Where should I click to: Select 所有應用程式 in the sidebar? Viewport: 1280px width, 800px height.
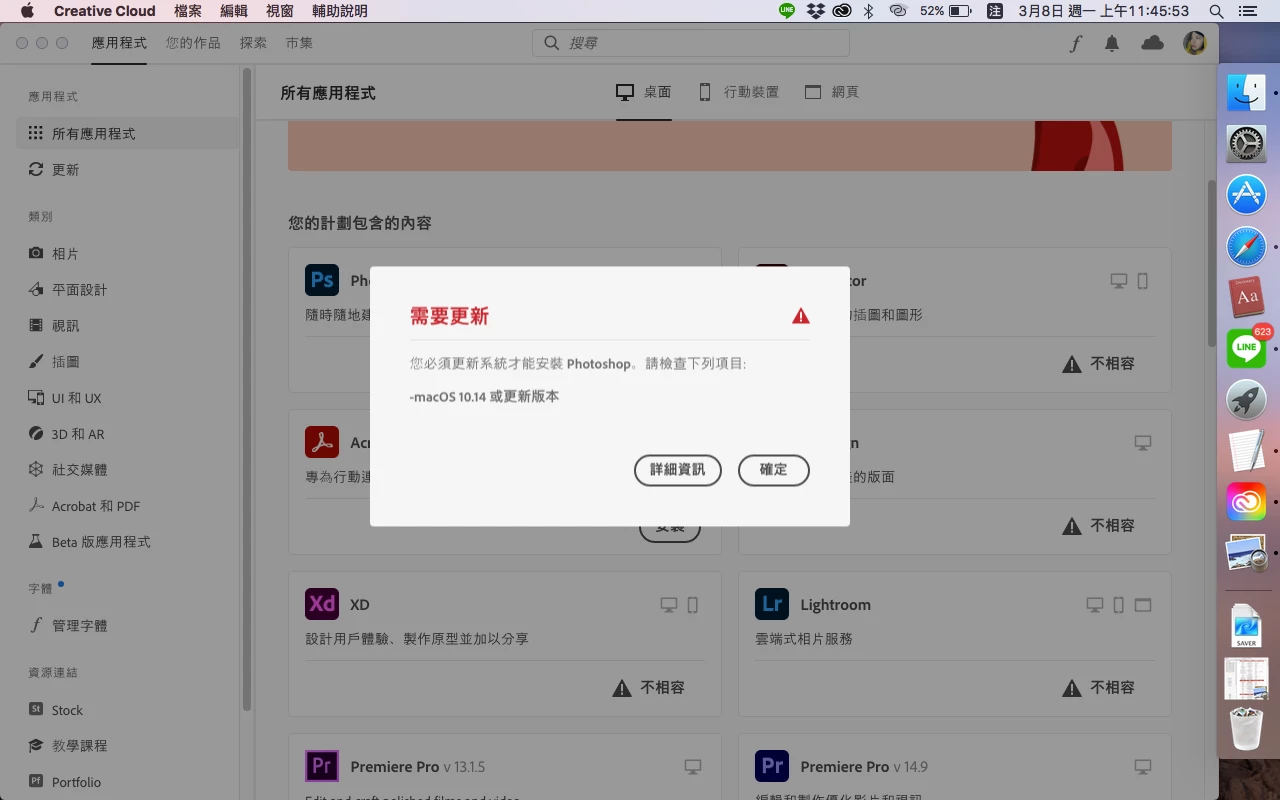[128, 133]
